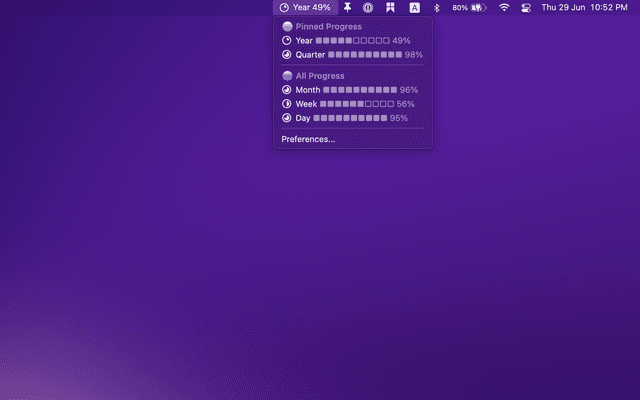Viewport: 640px width, 400px height.
Task: Click the Day clock icon
Action: click(x=287, y=118)
